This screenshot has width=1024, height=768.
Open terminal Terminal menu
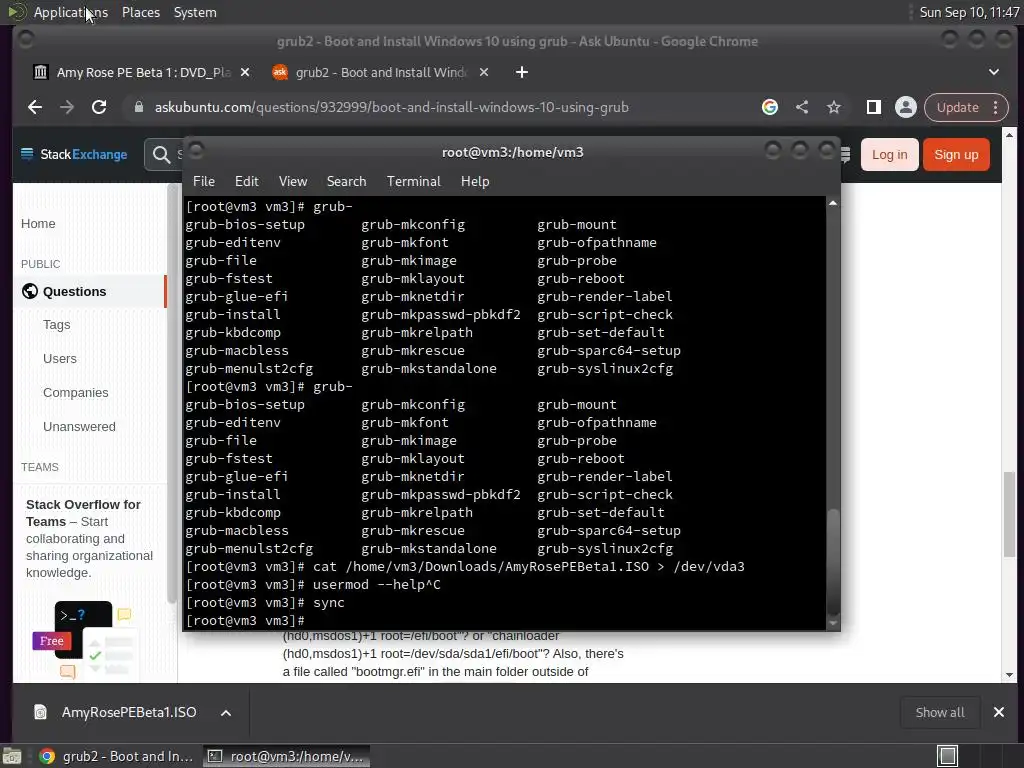[413, 182]
